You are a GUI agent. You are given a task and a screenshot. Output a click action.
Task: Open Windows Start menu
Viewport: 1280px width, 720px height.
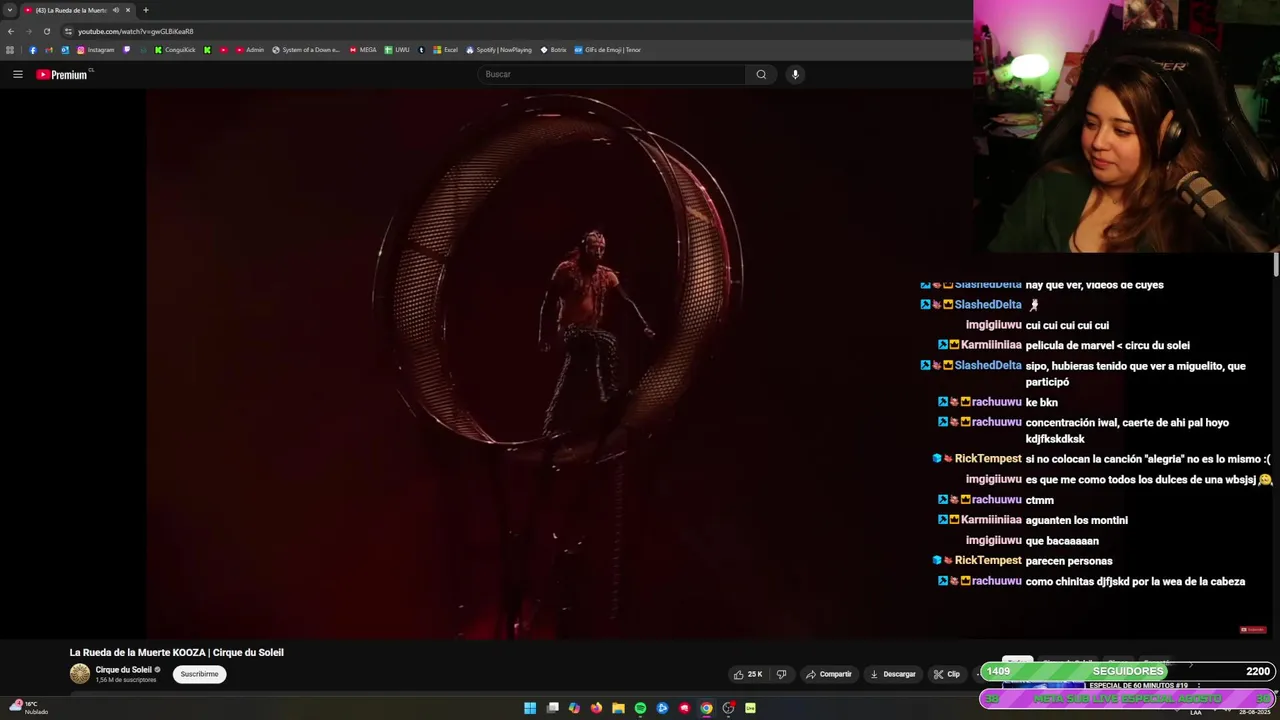coord(530,708)
